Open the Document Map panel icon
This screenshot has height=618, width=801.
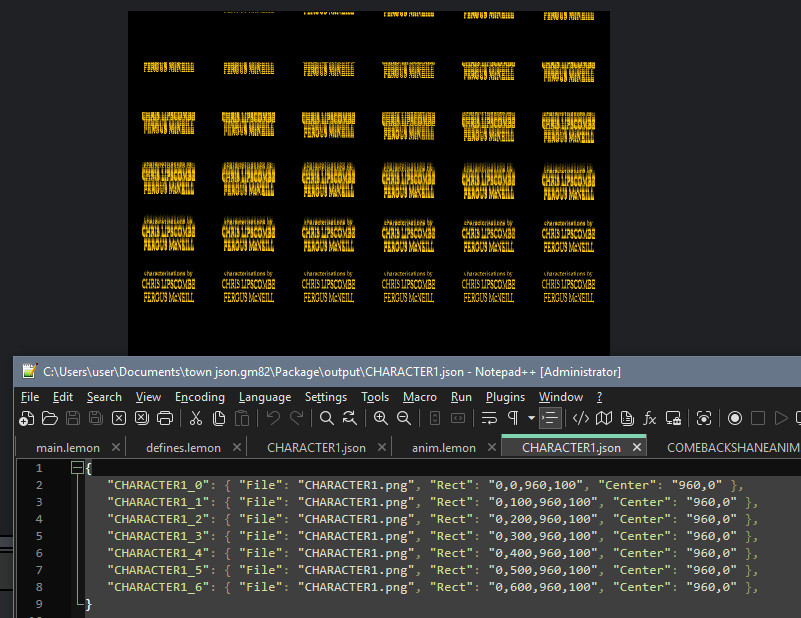point(606,418)
